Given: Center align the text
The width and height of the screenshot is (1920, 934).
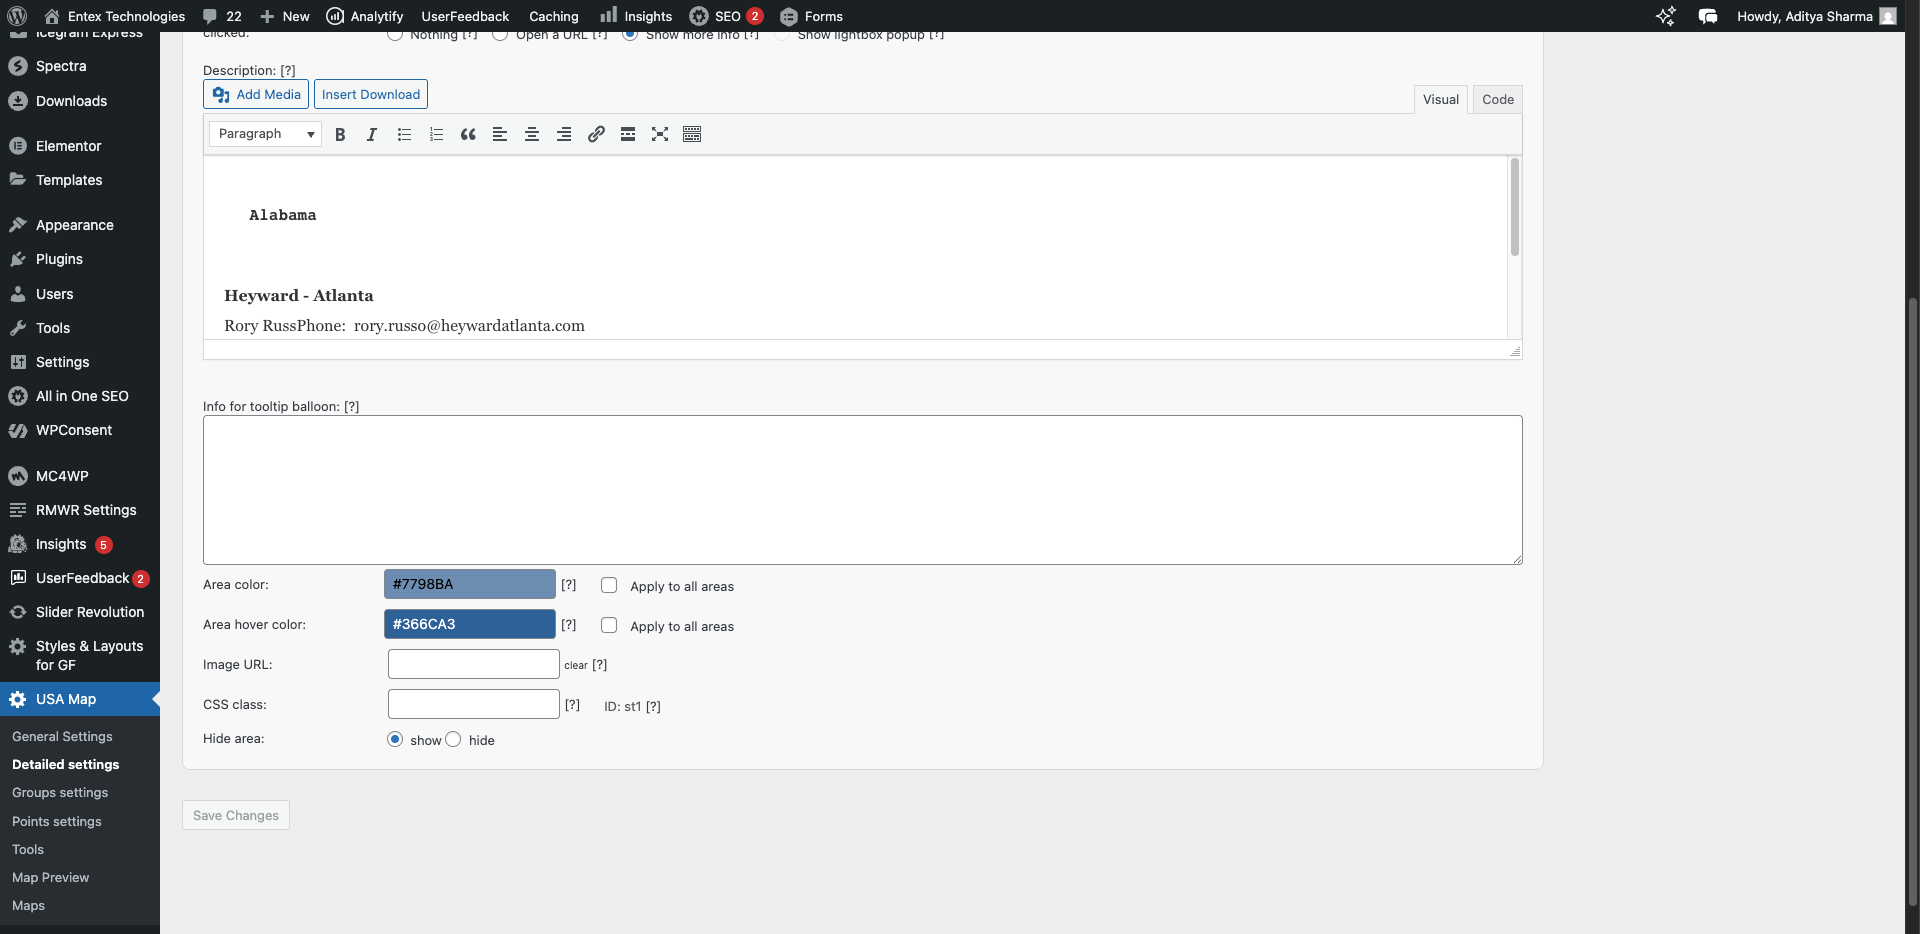Looking at the screenshot, I should (532, 134).
